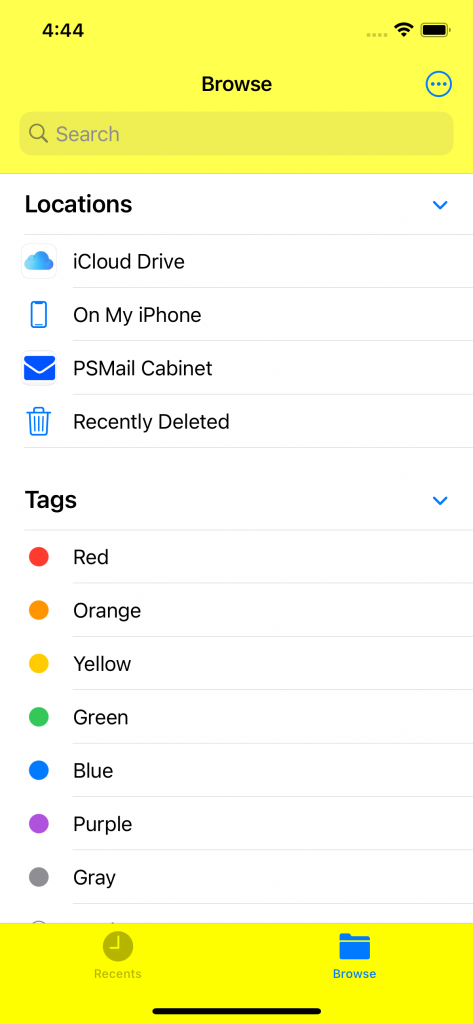
Task: Choose the Gray tag
Action: (x=248, y=878)
